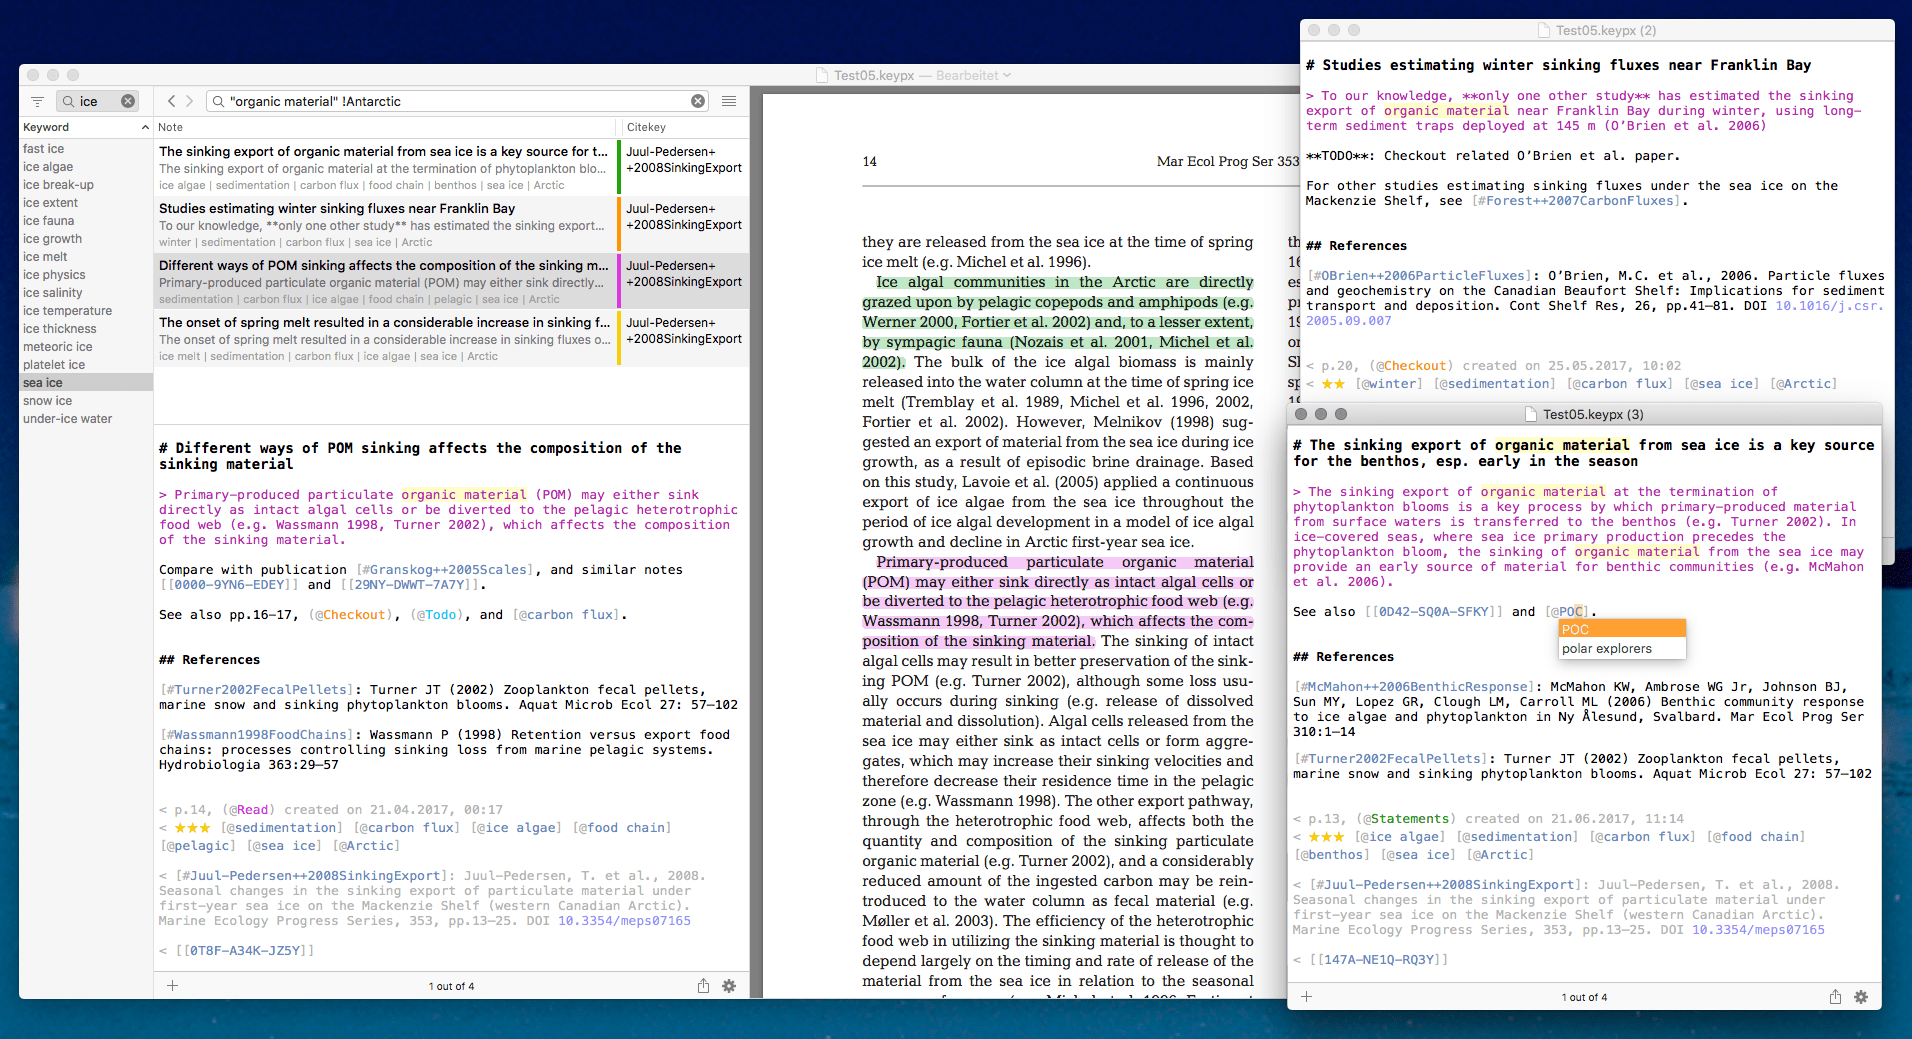Add a new note in the main window
This screenshot has width=1912, height=1039.
pos(172,986)
